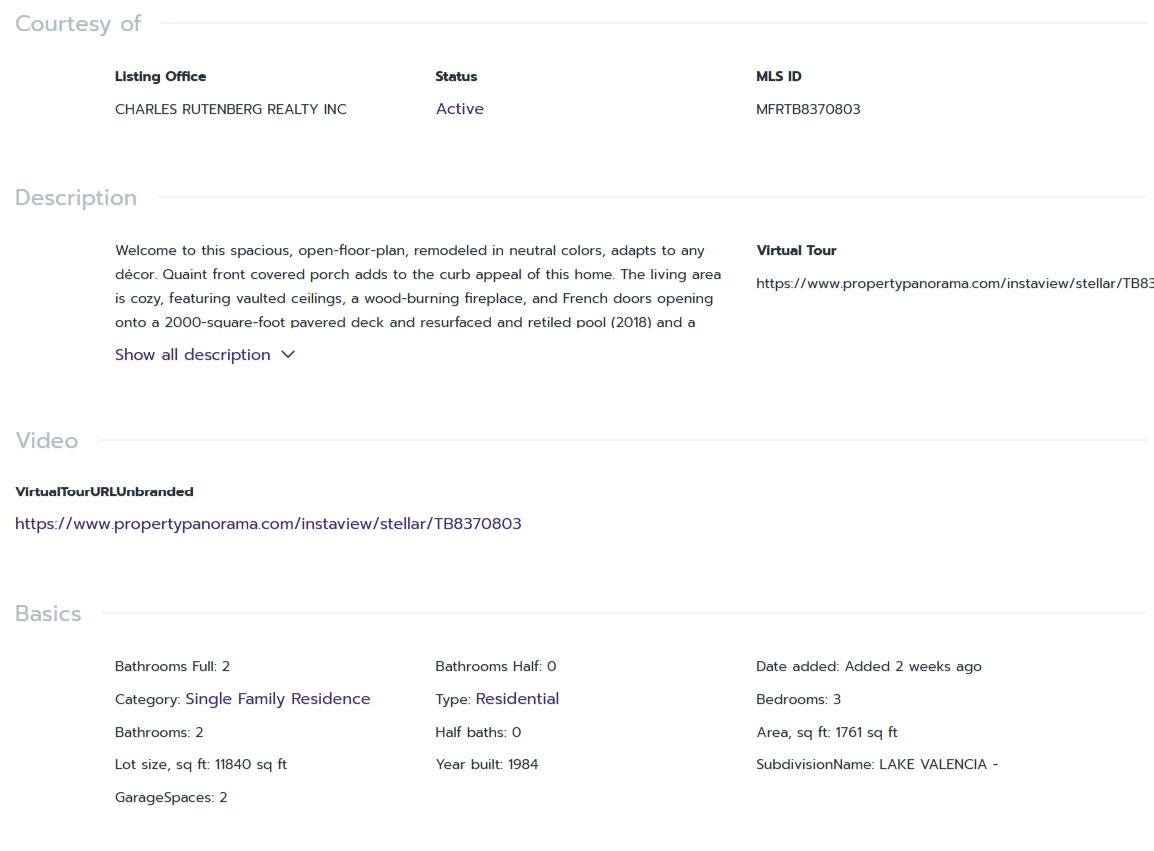Follow the Residential type link
Image resolution: width=1154 pixels, height=851 pixels.
[x=517, y=699]
